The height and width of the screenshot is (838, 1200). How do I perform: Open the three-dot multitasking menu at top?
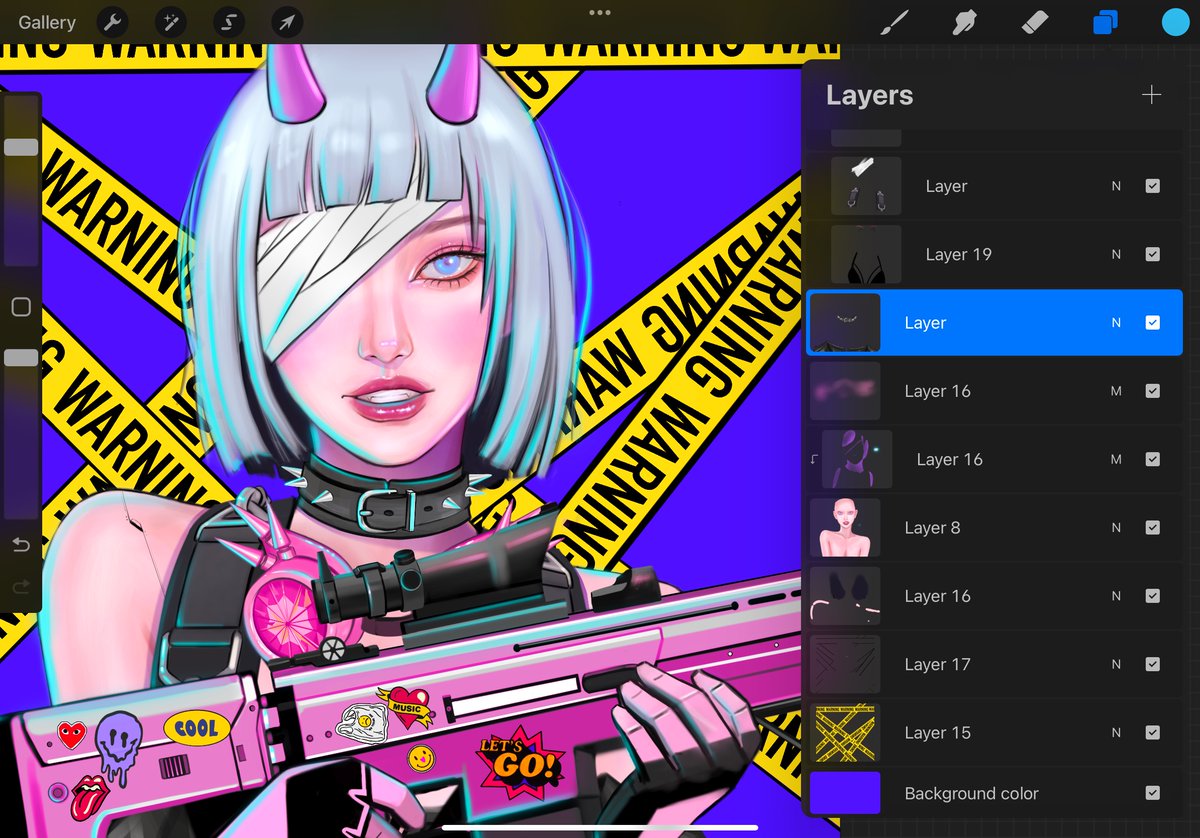click(x=600, y=13)
